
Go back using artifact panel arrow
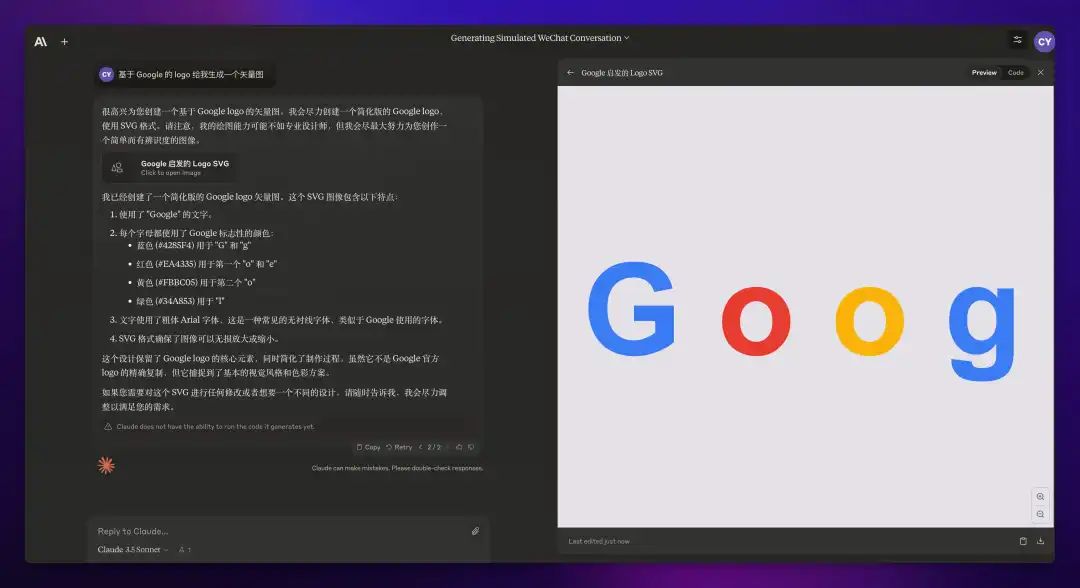click(x=570, y=72)
